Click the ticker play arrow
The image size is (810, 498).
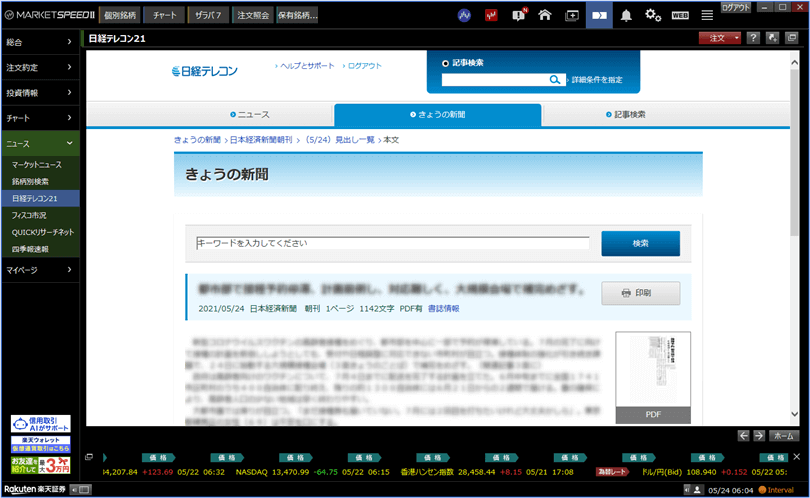point(105,457)
